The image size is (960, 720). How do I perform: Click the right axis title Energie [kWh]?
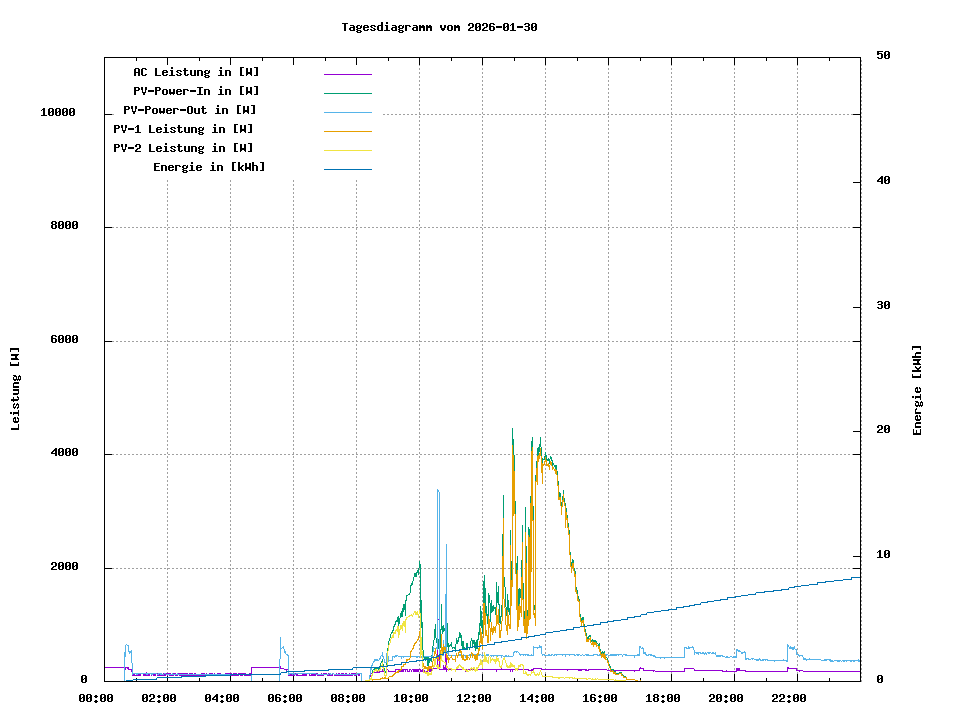click(x=917, y=390)
